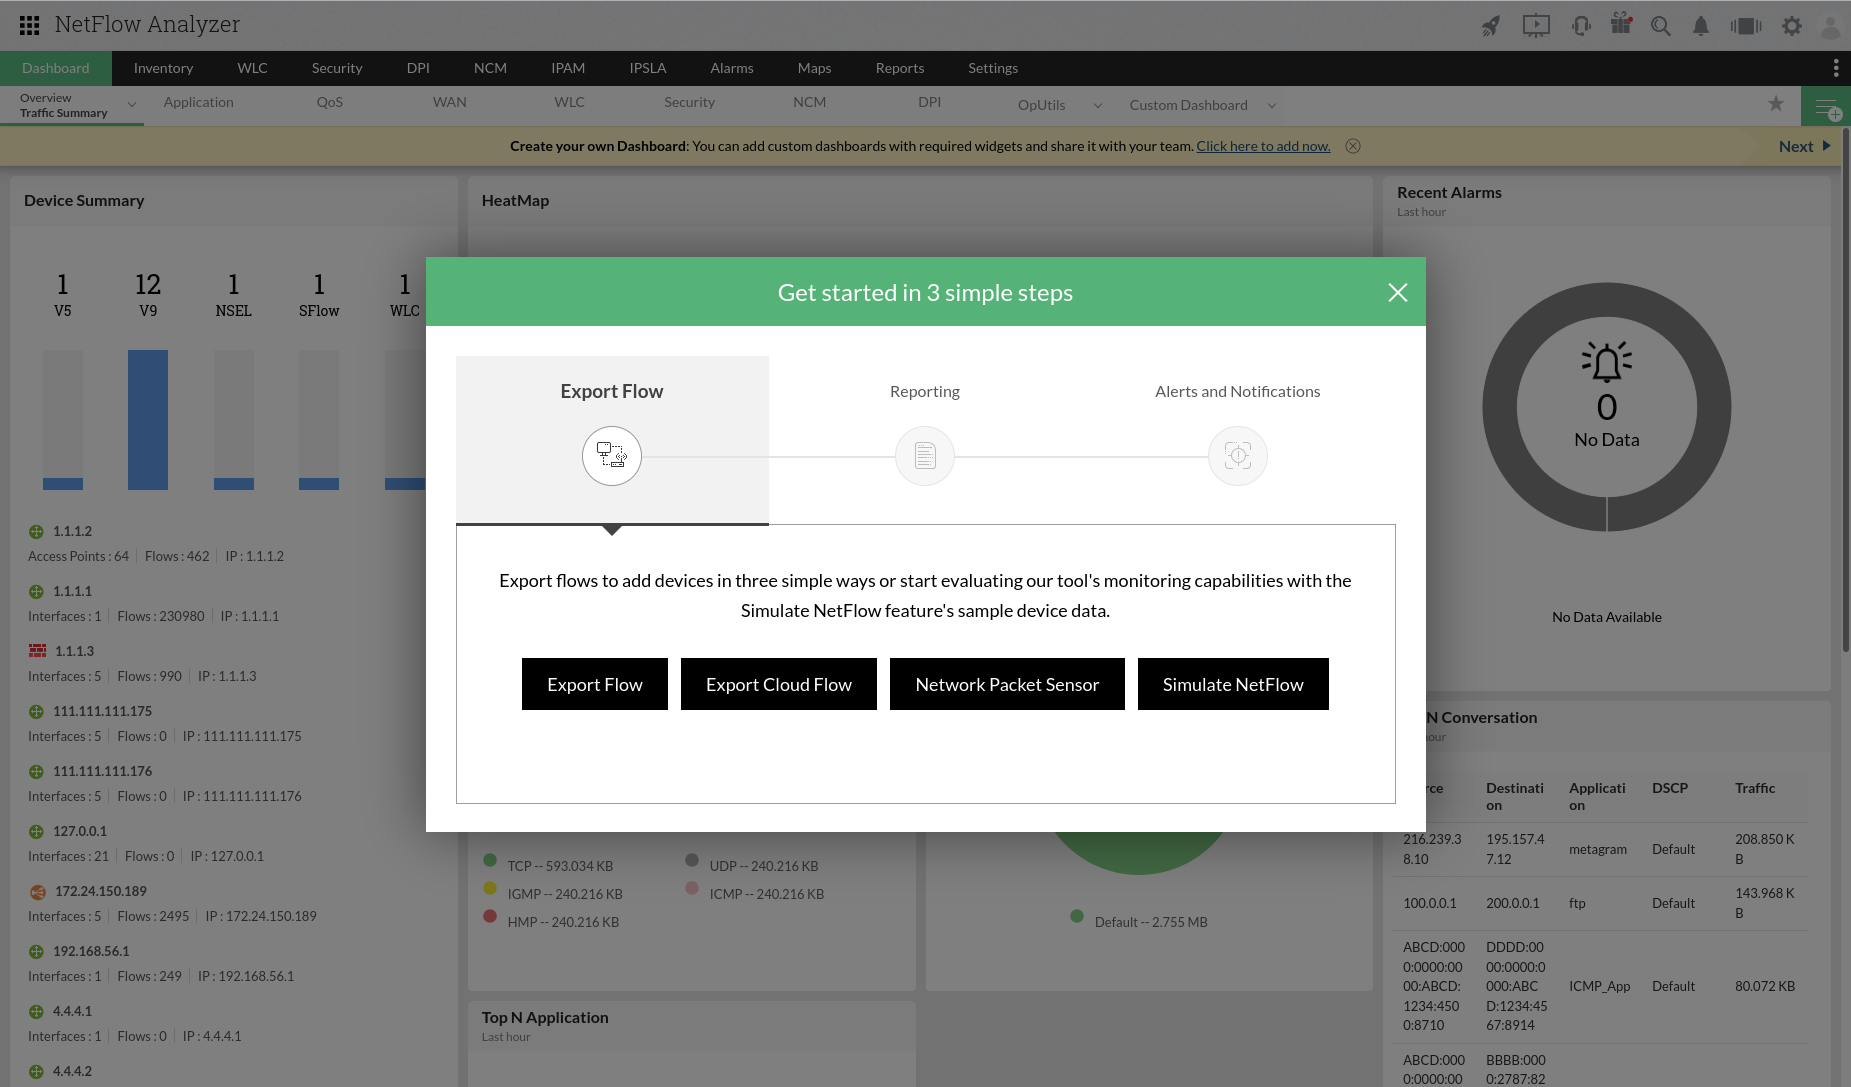Open the Security main menu item
The width and height of the screenshot is (1851, 1087).
[x=337, y=68]
